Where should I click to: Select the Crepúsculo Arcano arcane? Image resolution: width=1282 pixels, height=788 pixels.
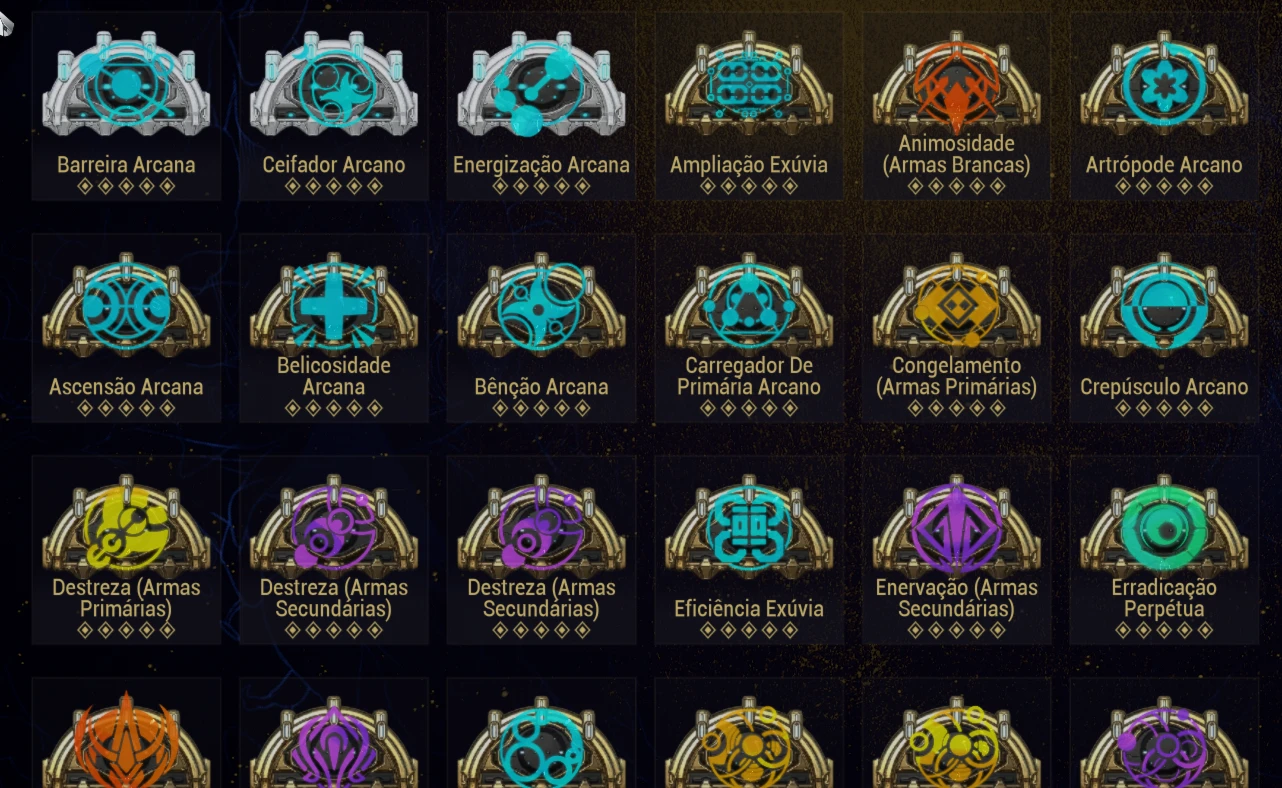coord(1164,328)
